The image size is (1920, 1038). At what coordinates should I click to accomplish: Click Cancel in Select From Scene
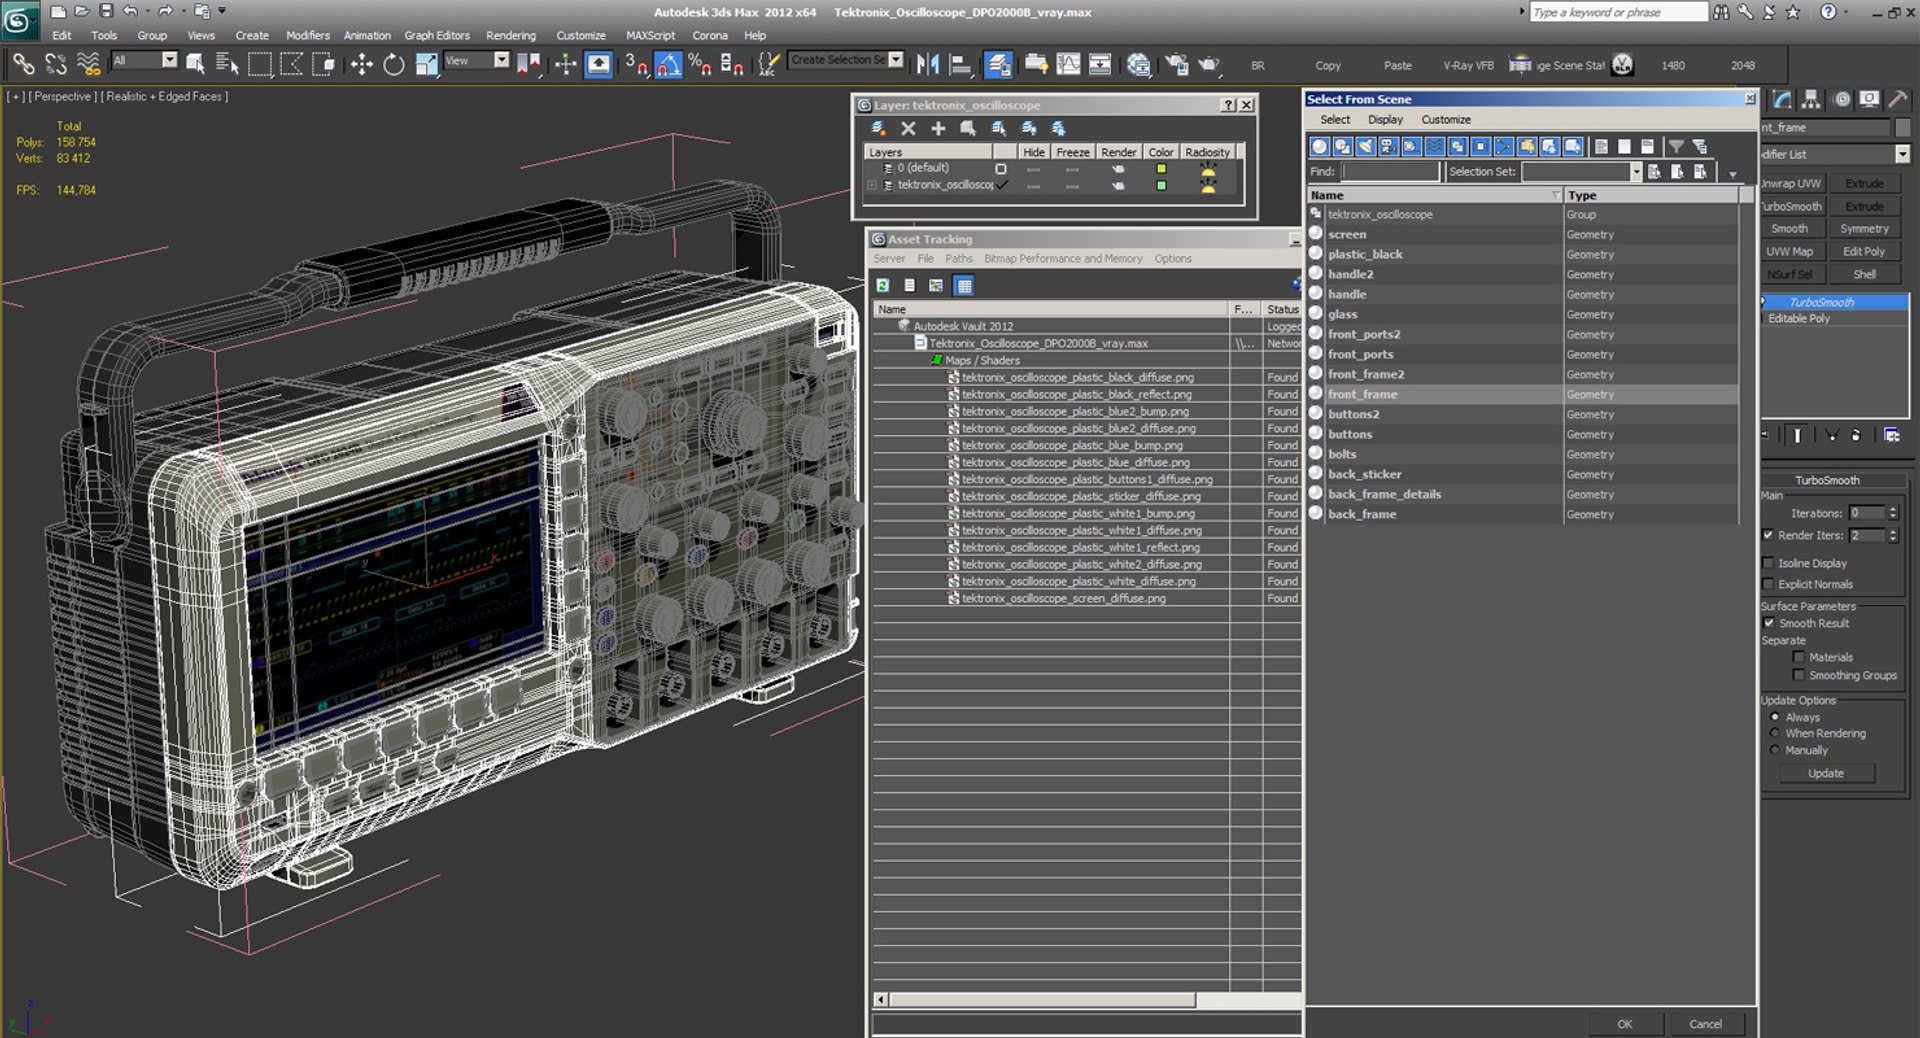1705,1024
